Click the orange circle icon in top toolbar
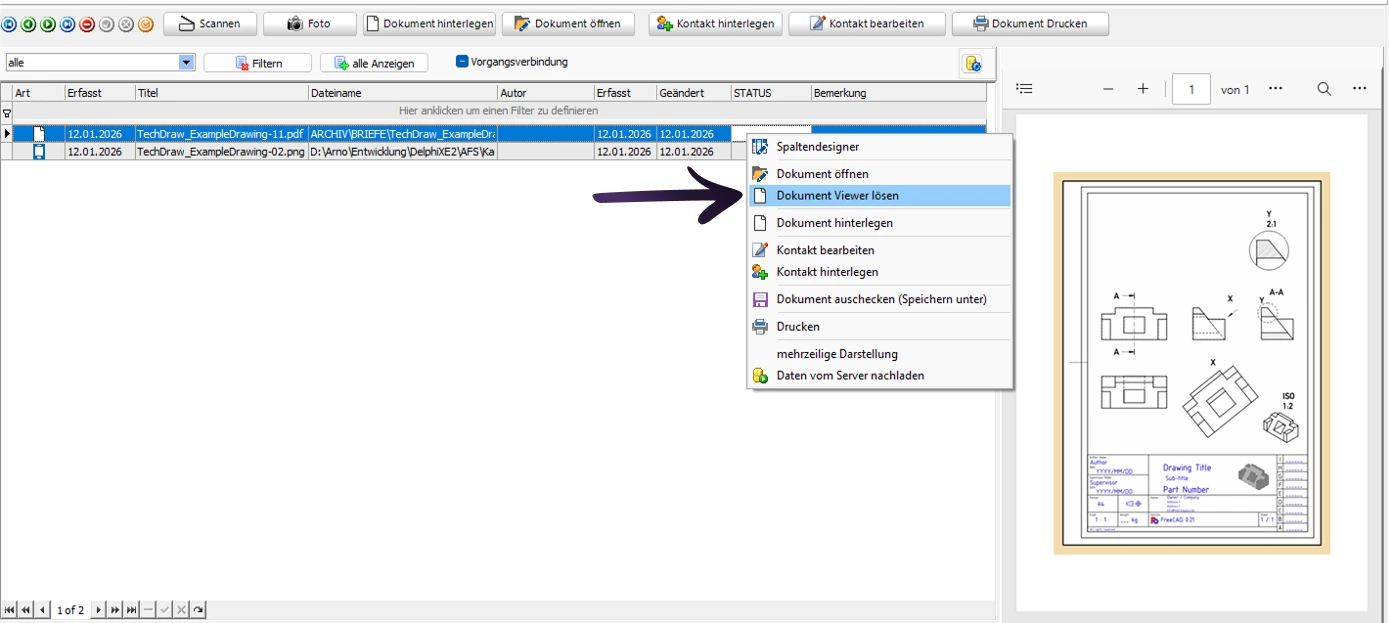The image size is (1389, 623). coord(146,24)
